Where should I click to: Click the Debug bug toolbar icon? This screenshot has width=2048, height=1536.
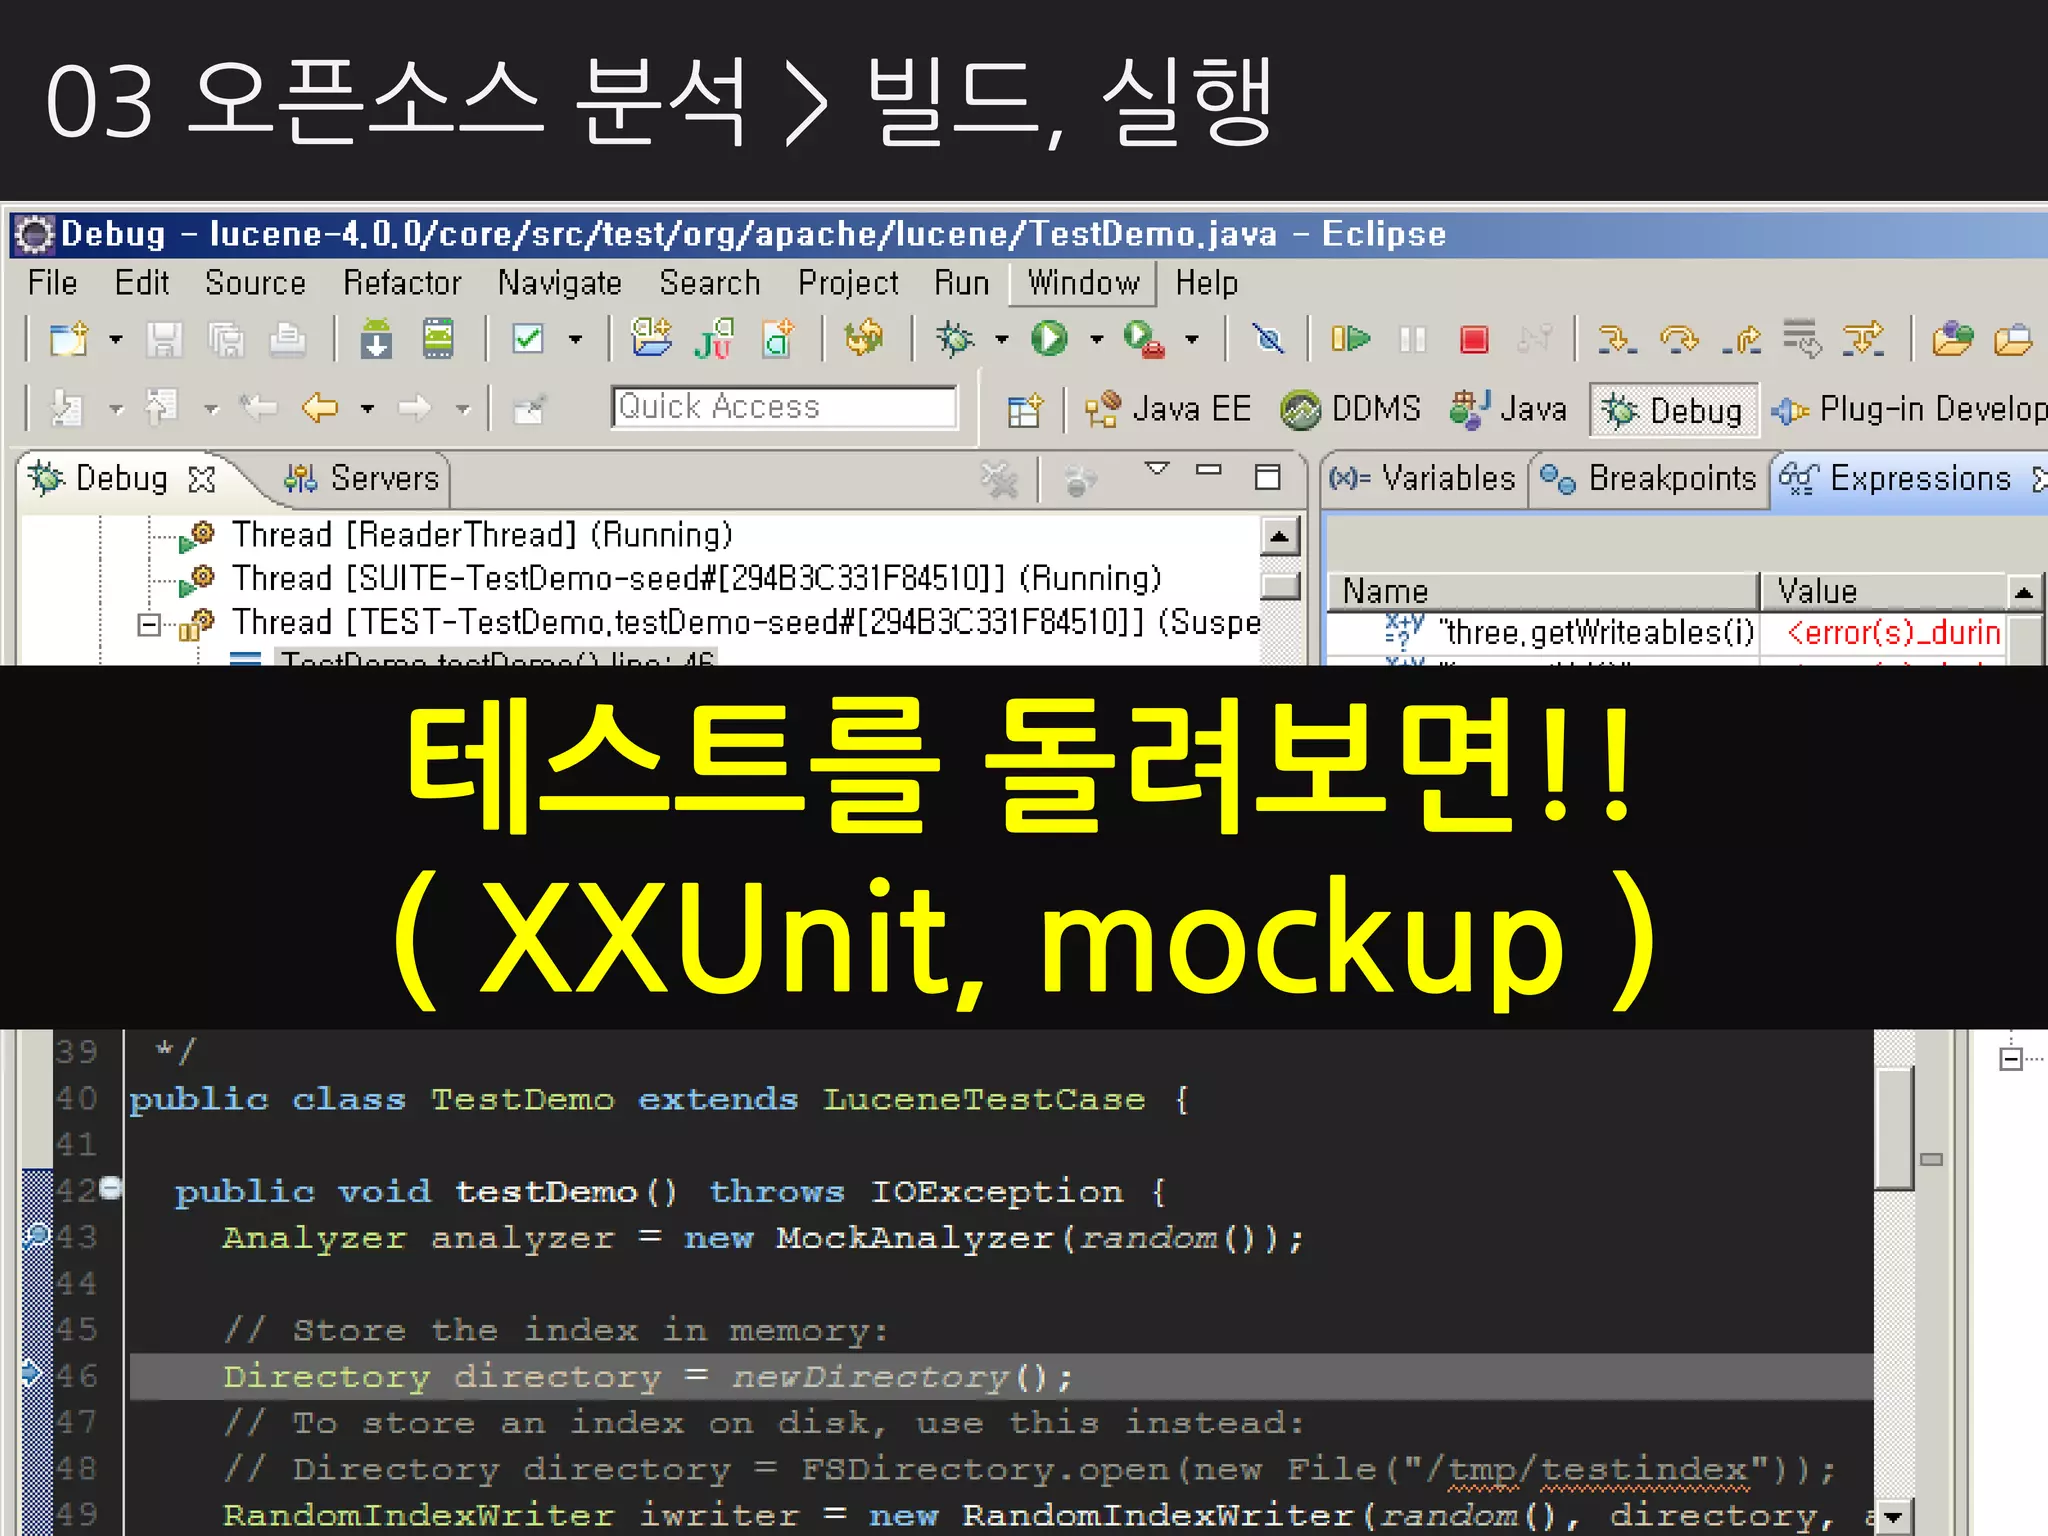955,339
